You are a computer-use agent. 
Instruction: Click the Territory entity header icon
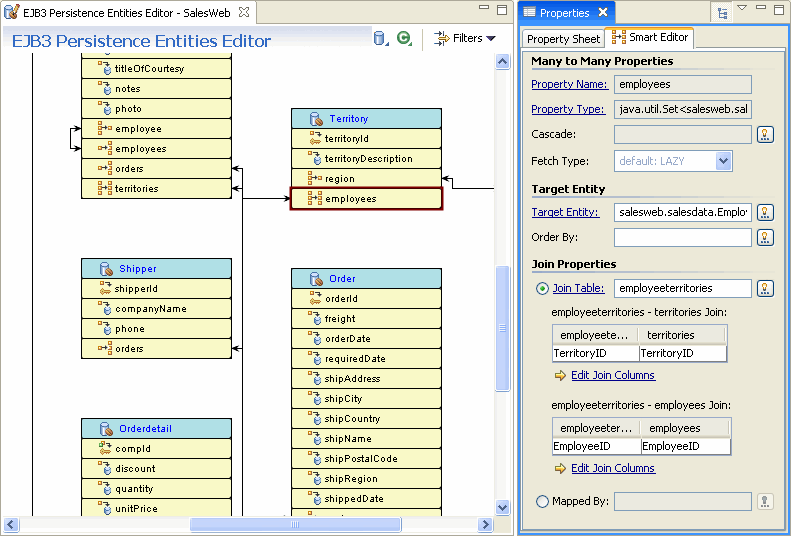coord(316,119)
